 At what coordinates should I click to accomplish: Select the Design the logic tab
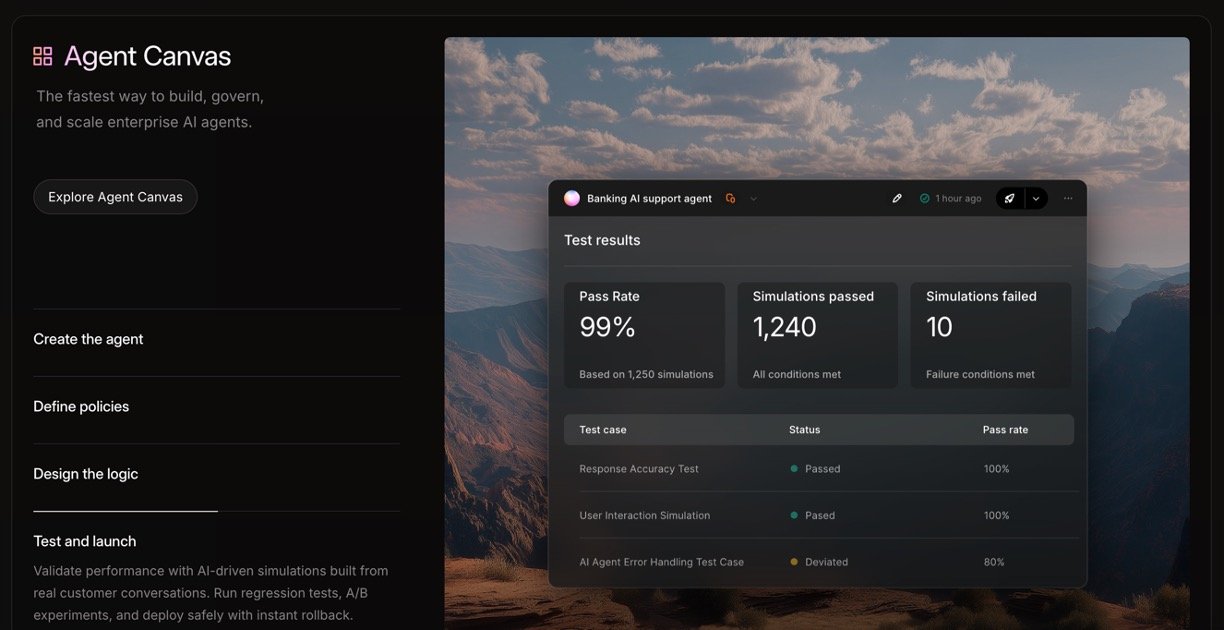(x=86, y=474)
